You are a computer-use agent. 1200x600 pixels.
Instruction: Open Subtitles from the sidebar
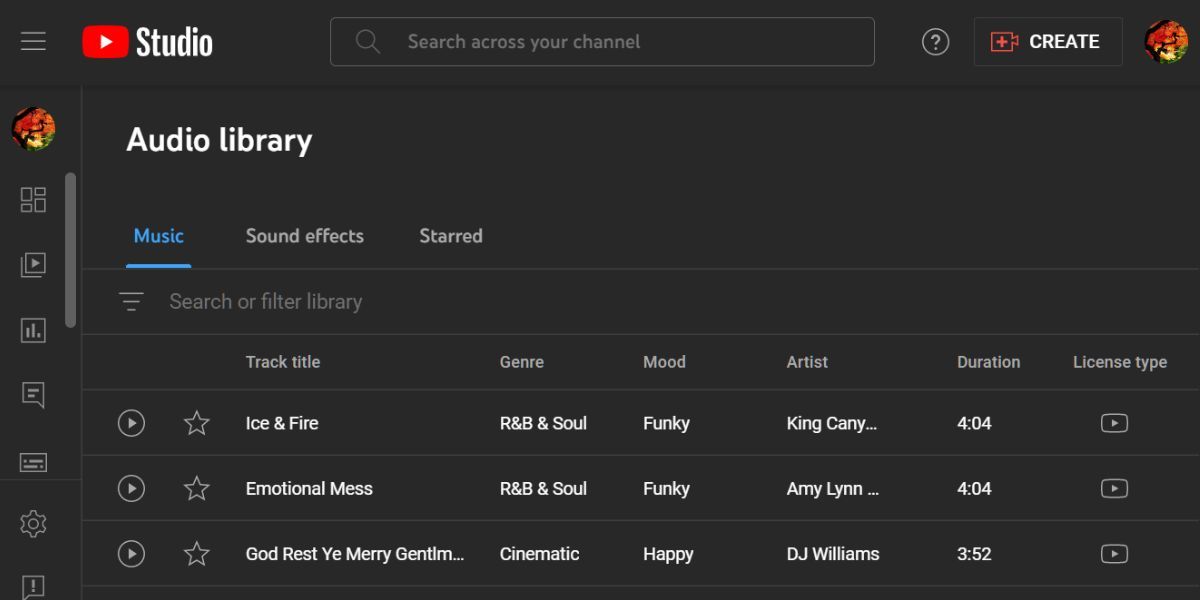pos(33,461)
